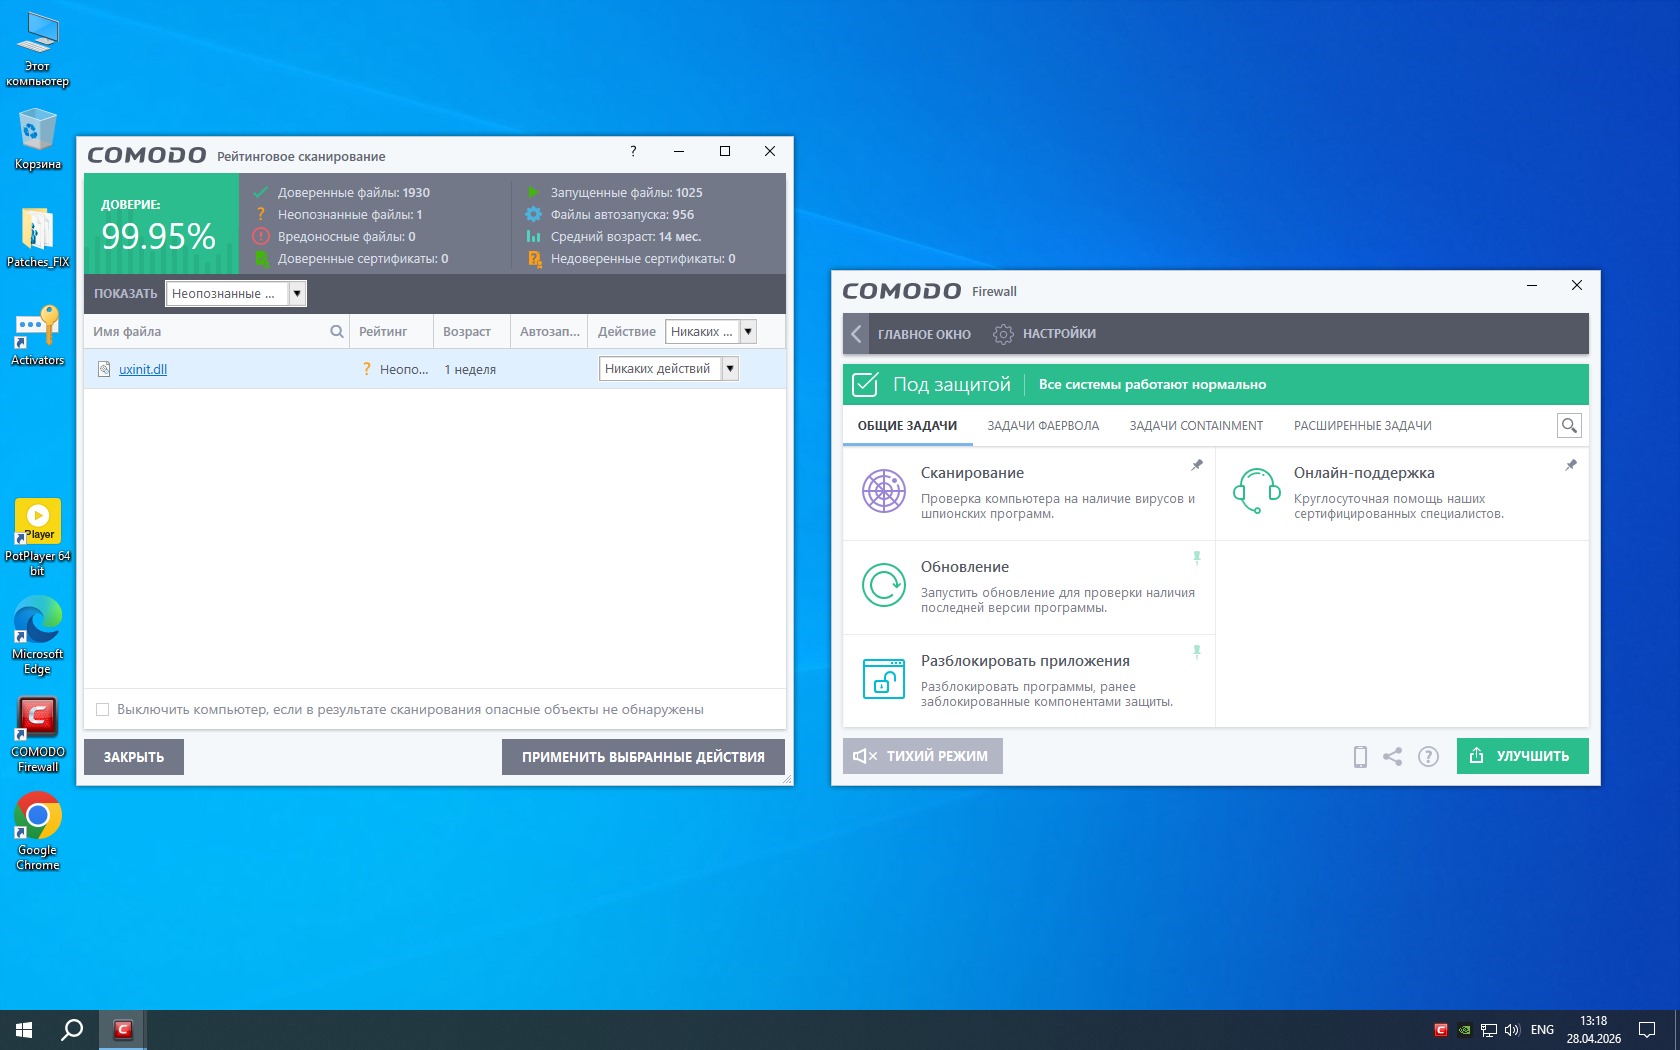
Task: Click the Scanning radar icon
Action: click(883, 491)
